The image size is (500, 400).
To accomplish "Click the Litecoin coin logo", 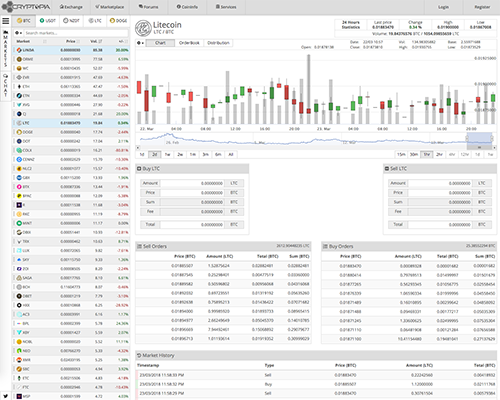I will tap(143, 28).
